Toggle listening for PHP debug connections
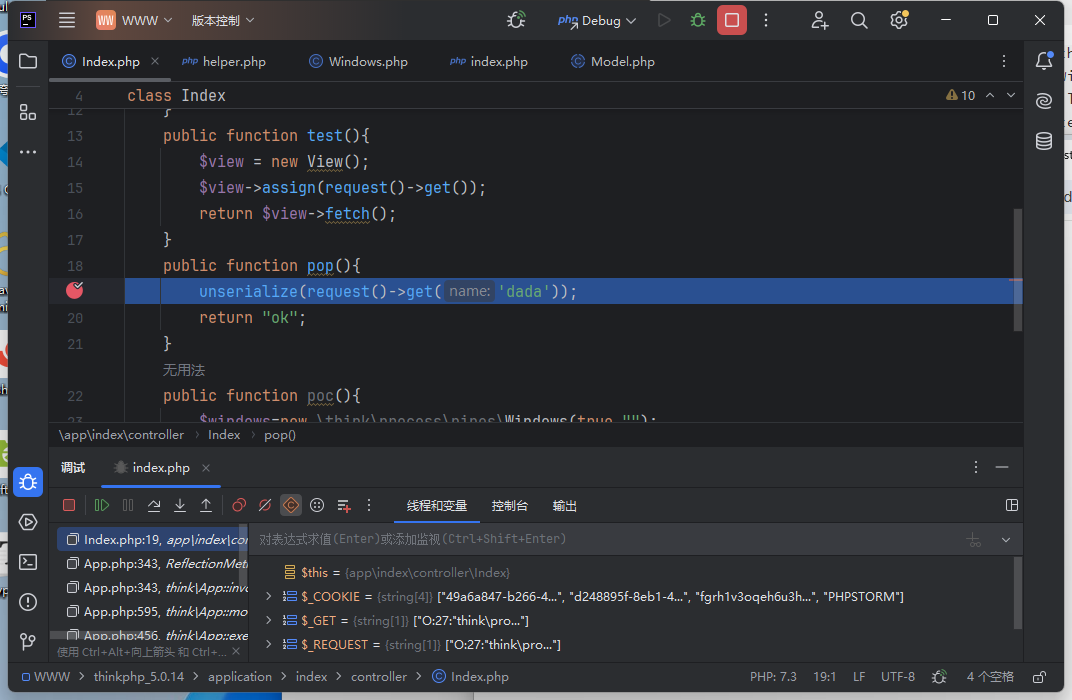The image size is (1072, 700). click(x=516, y=20)
